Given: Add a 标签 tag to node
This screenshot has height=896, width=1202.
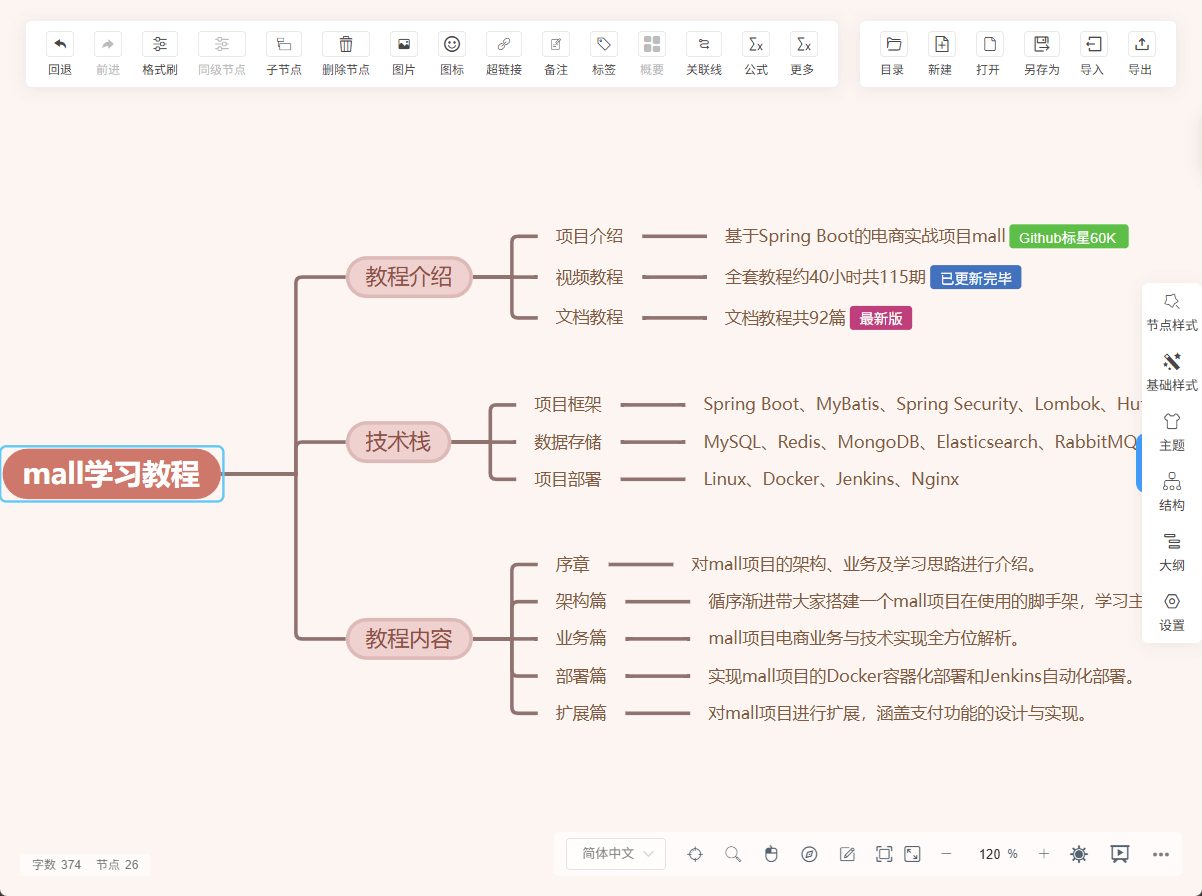Looking at the screenshot, I should [x=604, y=45].
